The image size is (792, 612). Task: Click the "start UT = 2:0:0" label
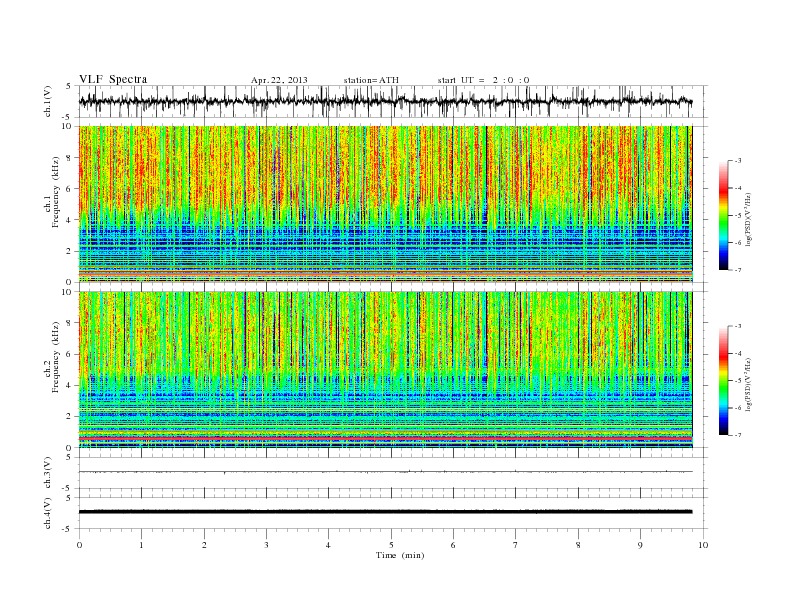pyautogui.click(x=483, y=80)
